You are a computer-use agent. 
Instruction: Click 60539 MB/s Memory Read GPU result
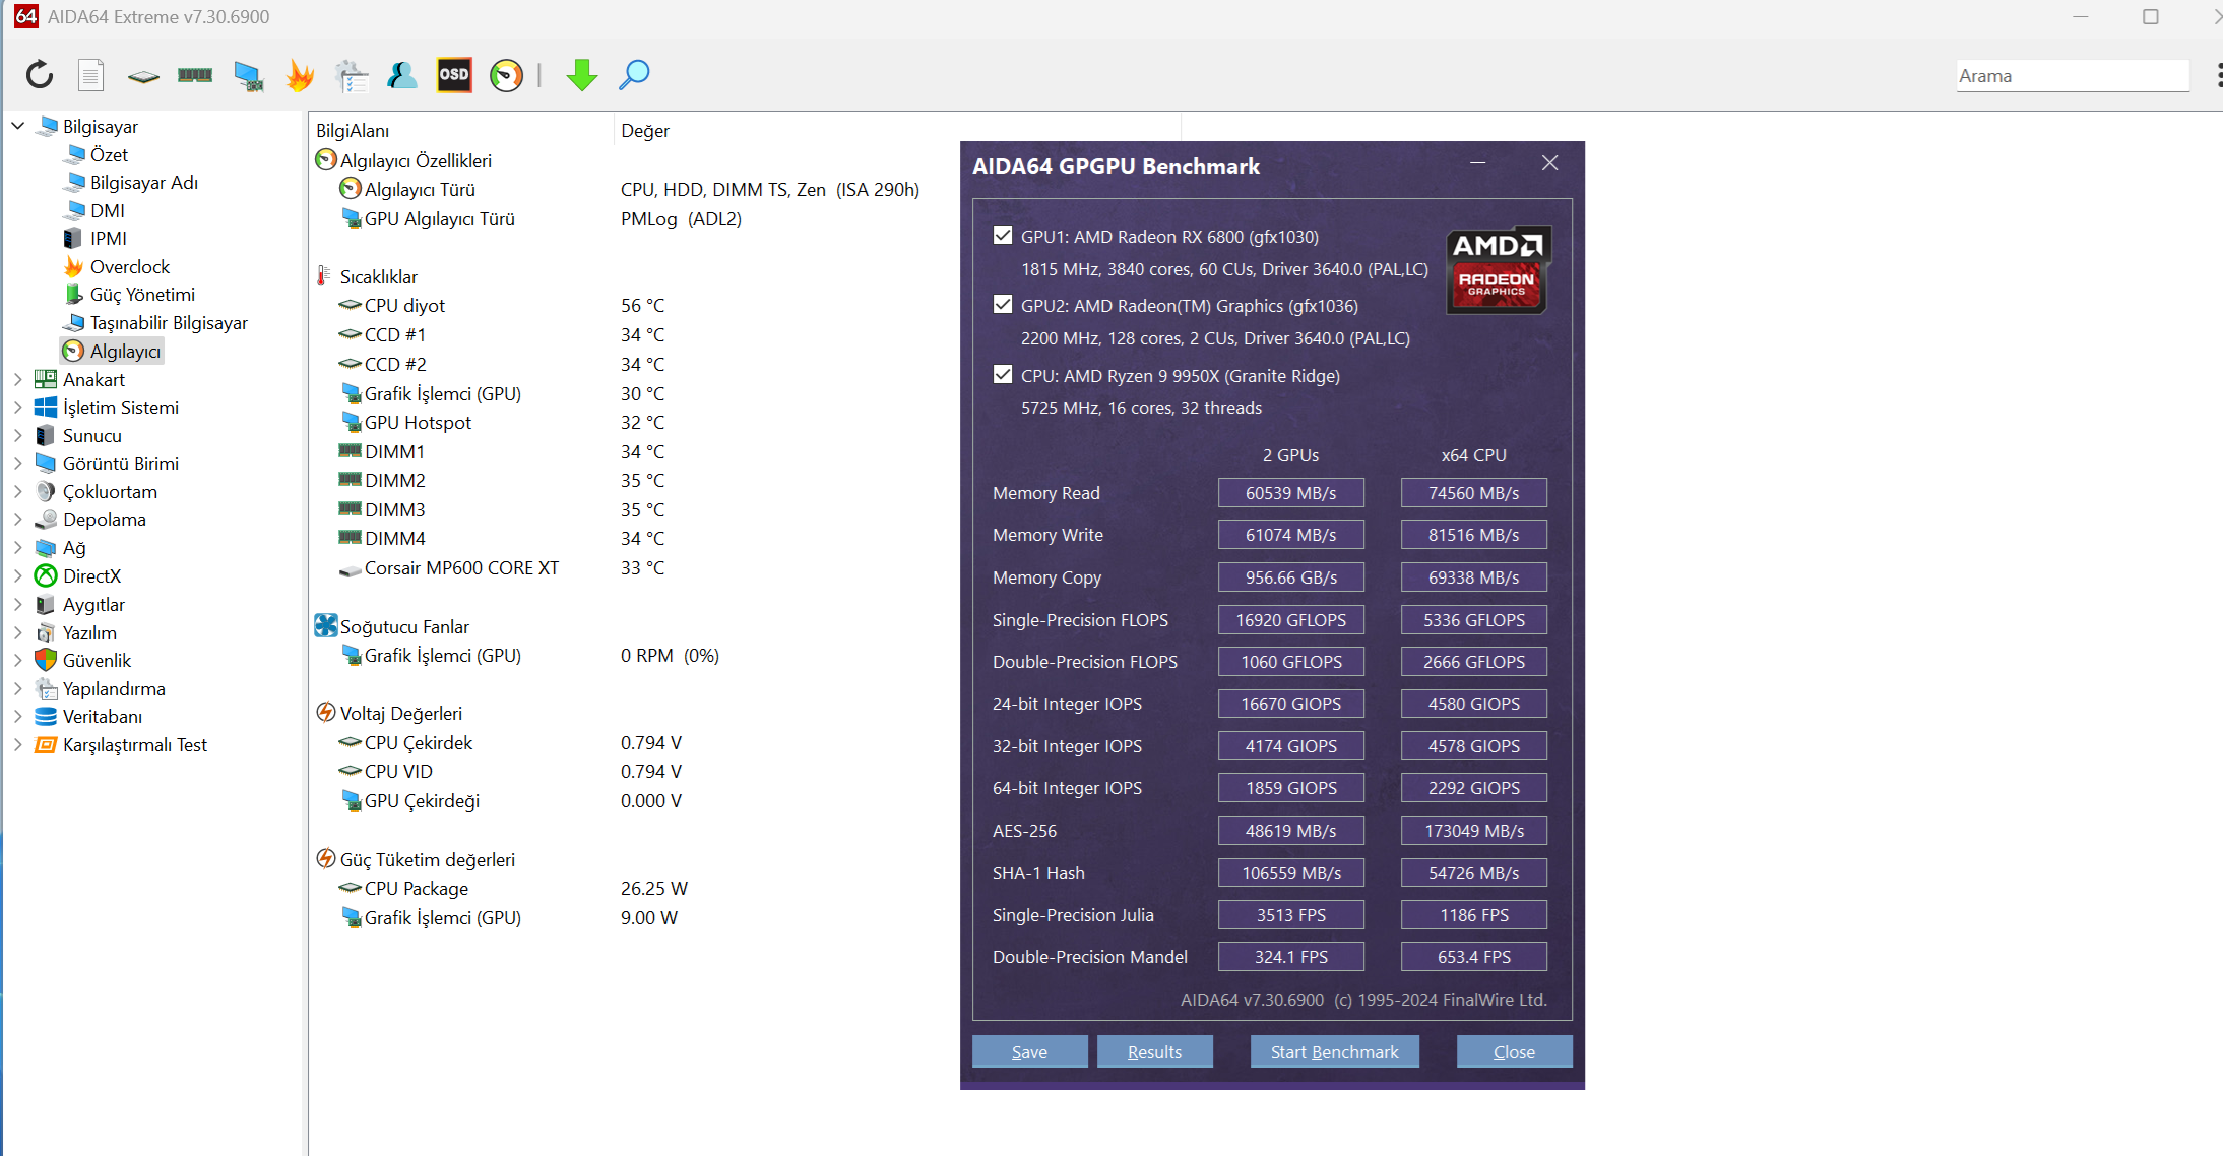(1291, 492)
